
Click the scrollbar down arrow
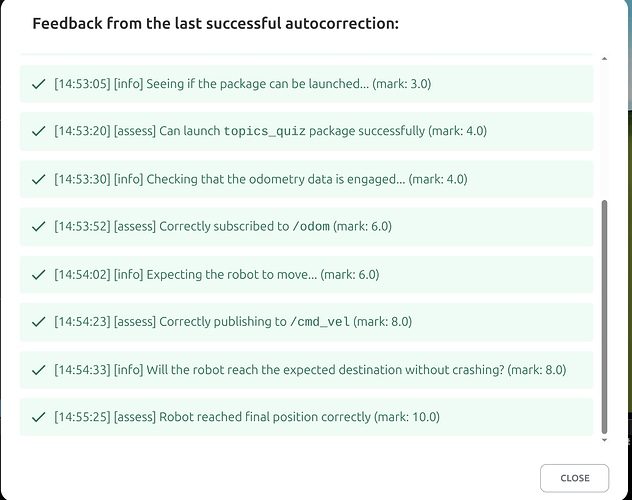tap(604, 438)
